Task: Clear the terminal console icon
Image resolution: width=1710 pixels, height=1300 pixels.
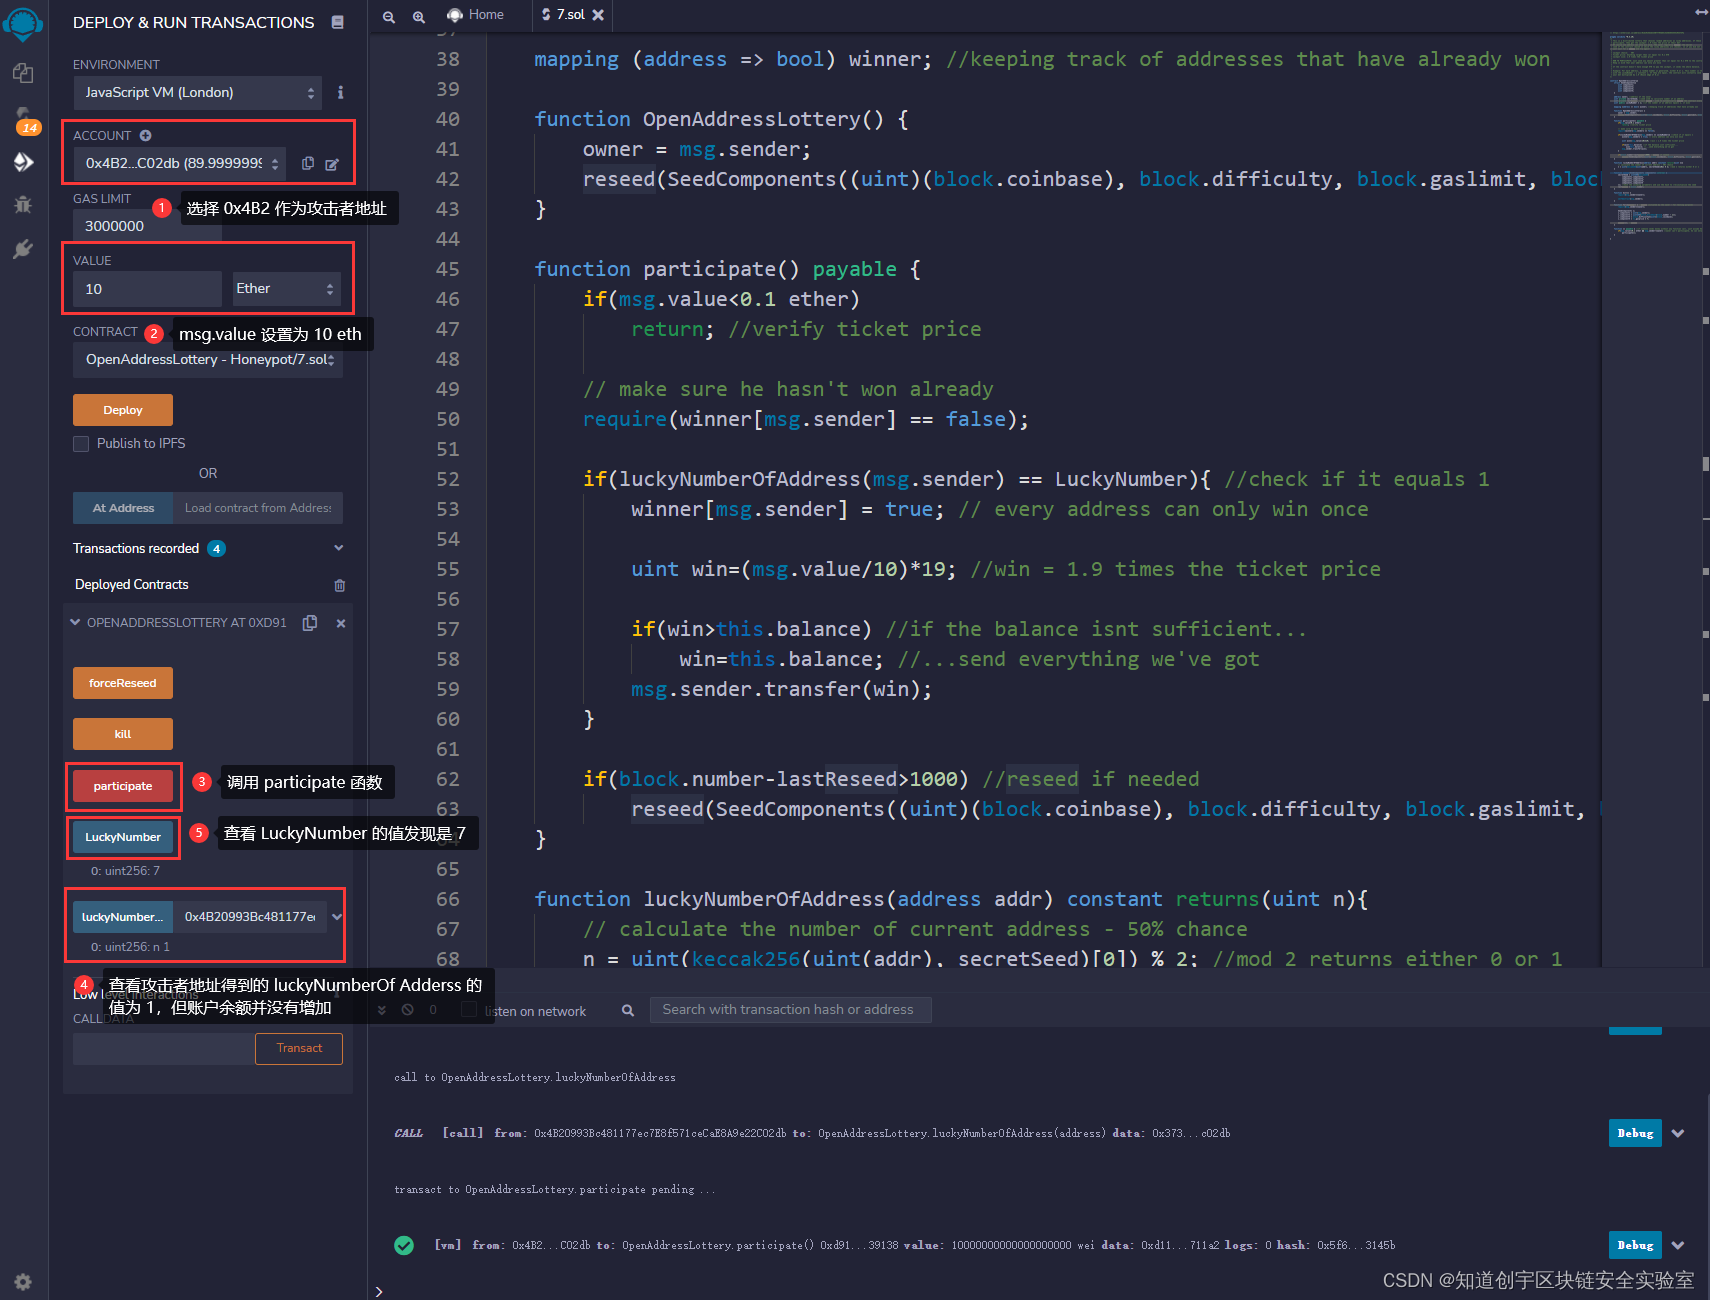Action: click(x=407, y=1010)
